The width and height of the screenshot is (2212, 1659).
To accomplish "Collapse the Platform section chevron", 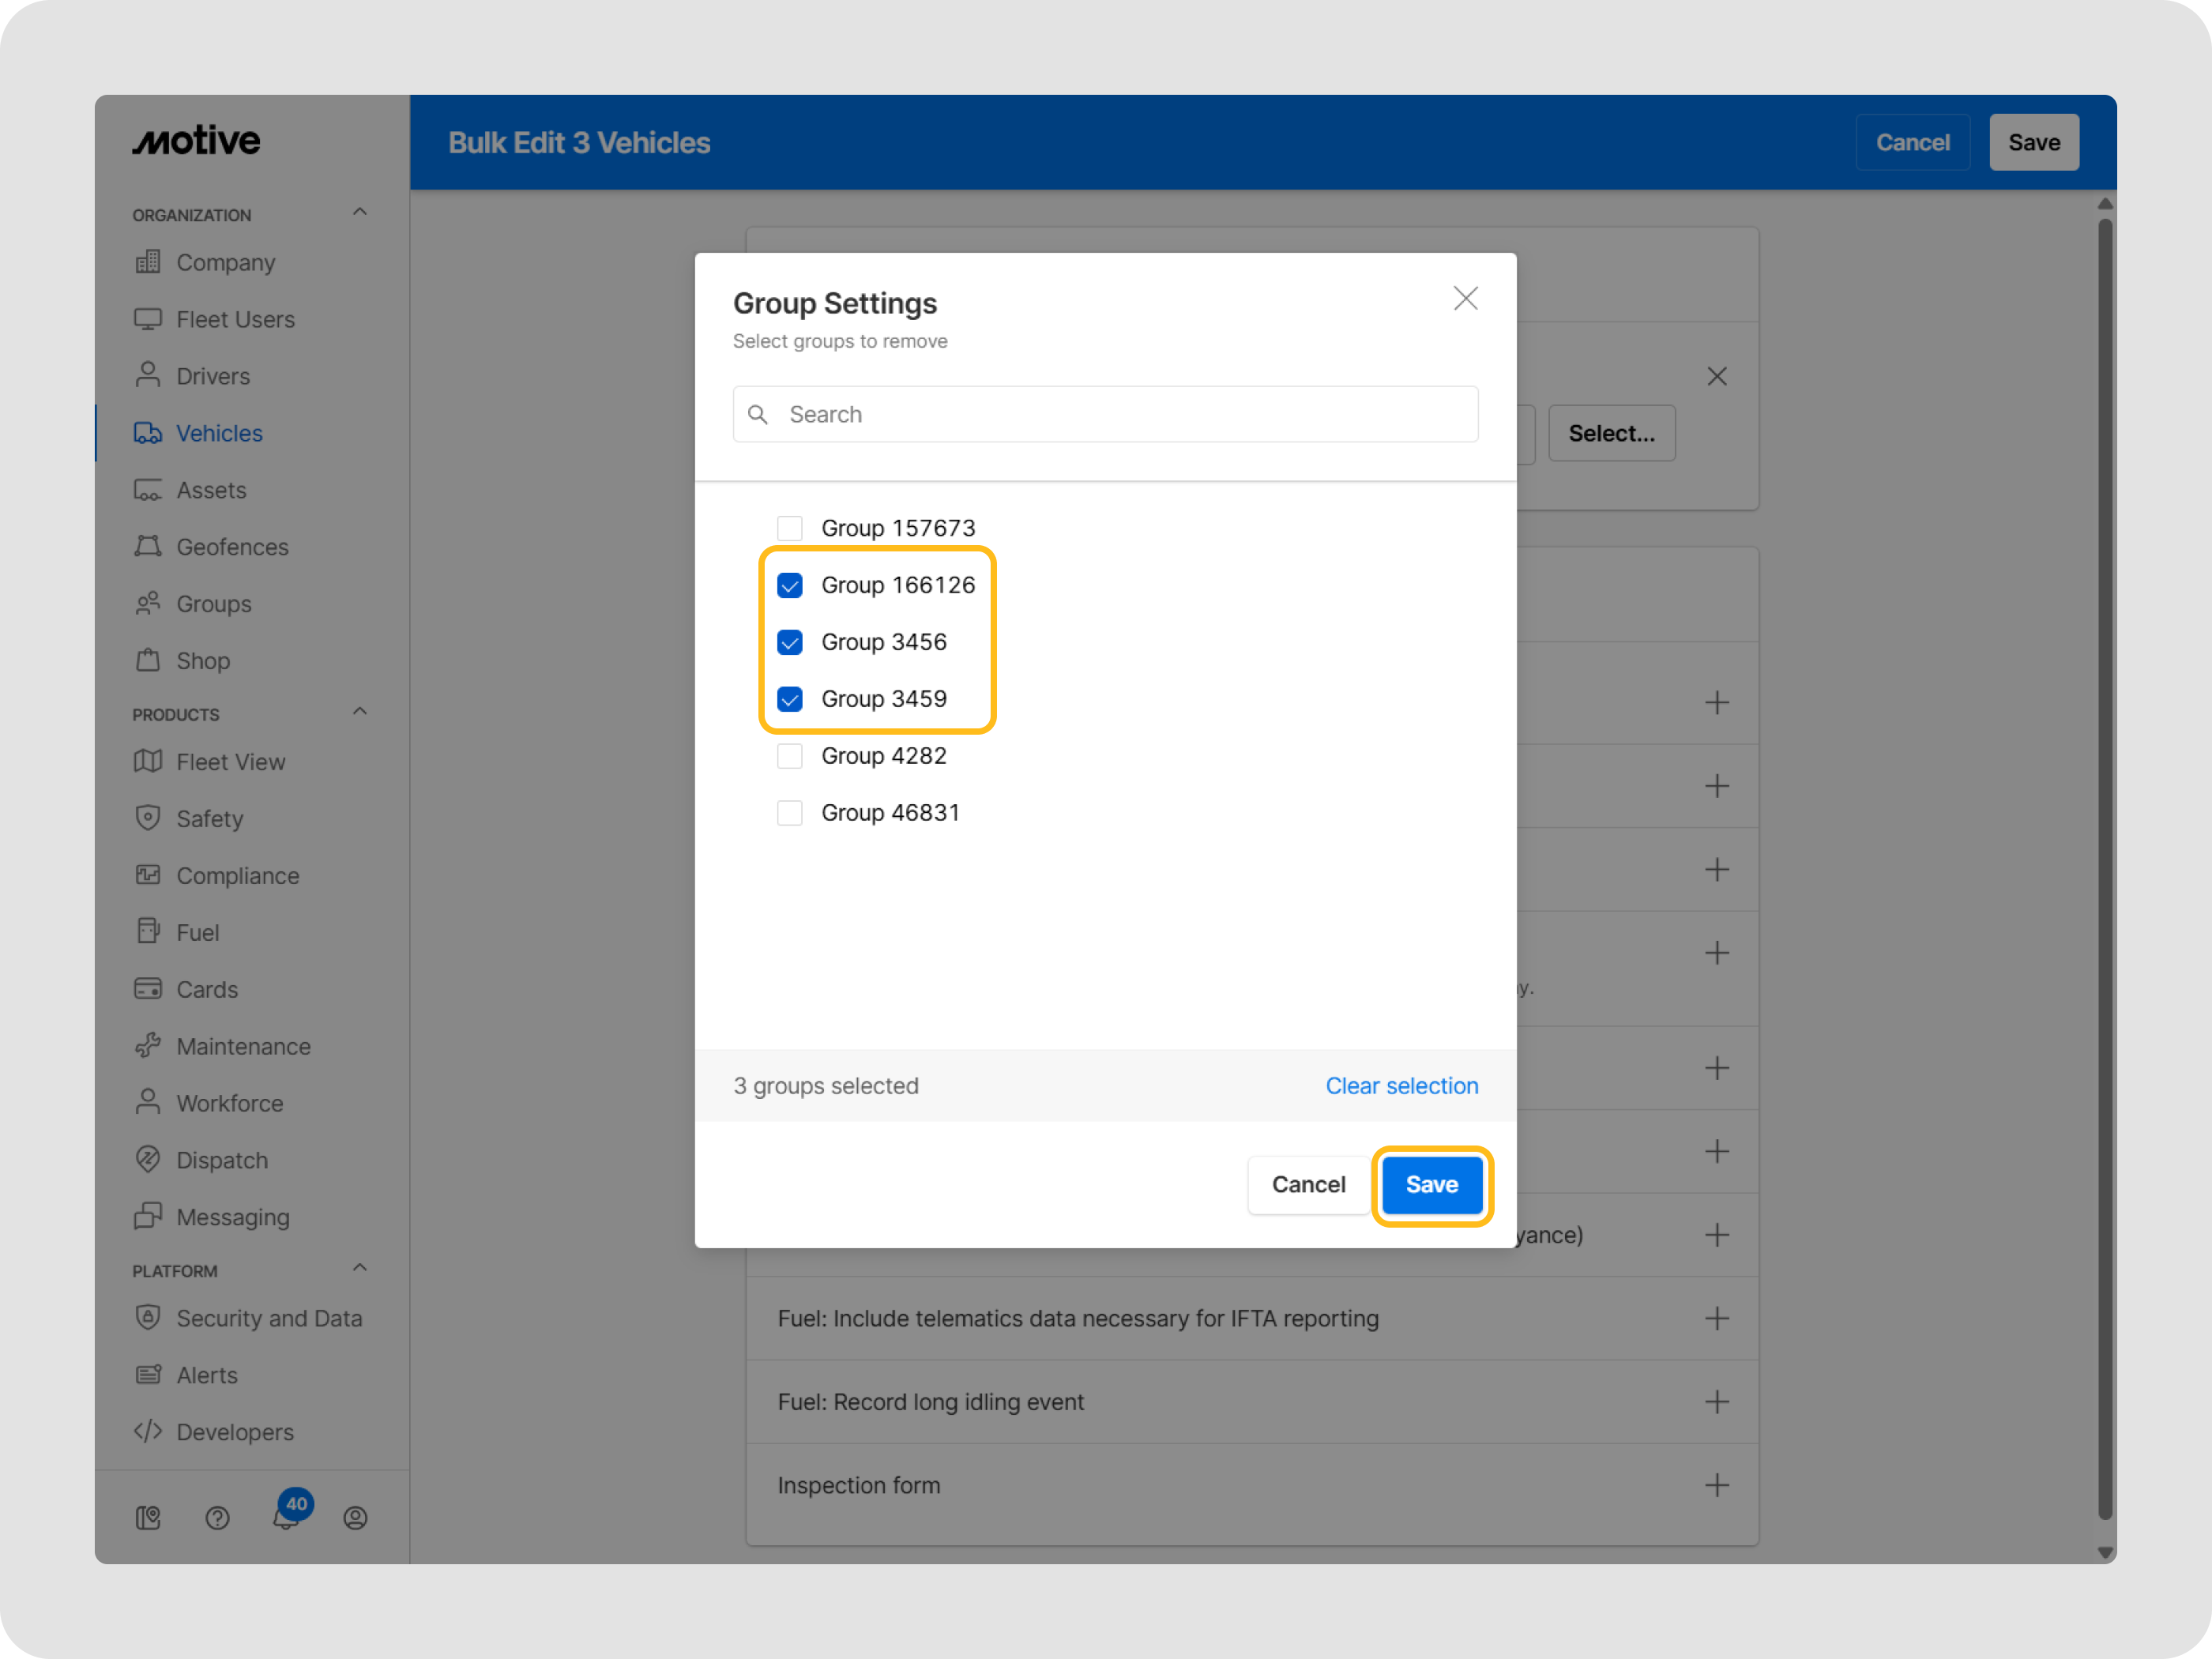I will click(360, 1268).
